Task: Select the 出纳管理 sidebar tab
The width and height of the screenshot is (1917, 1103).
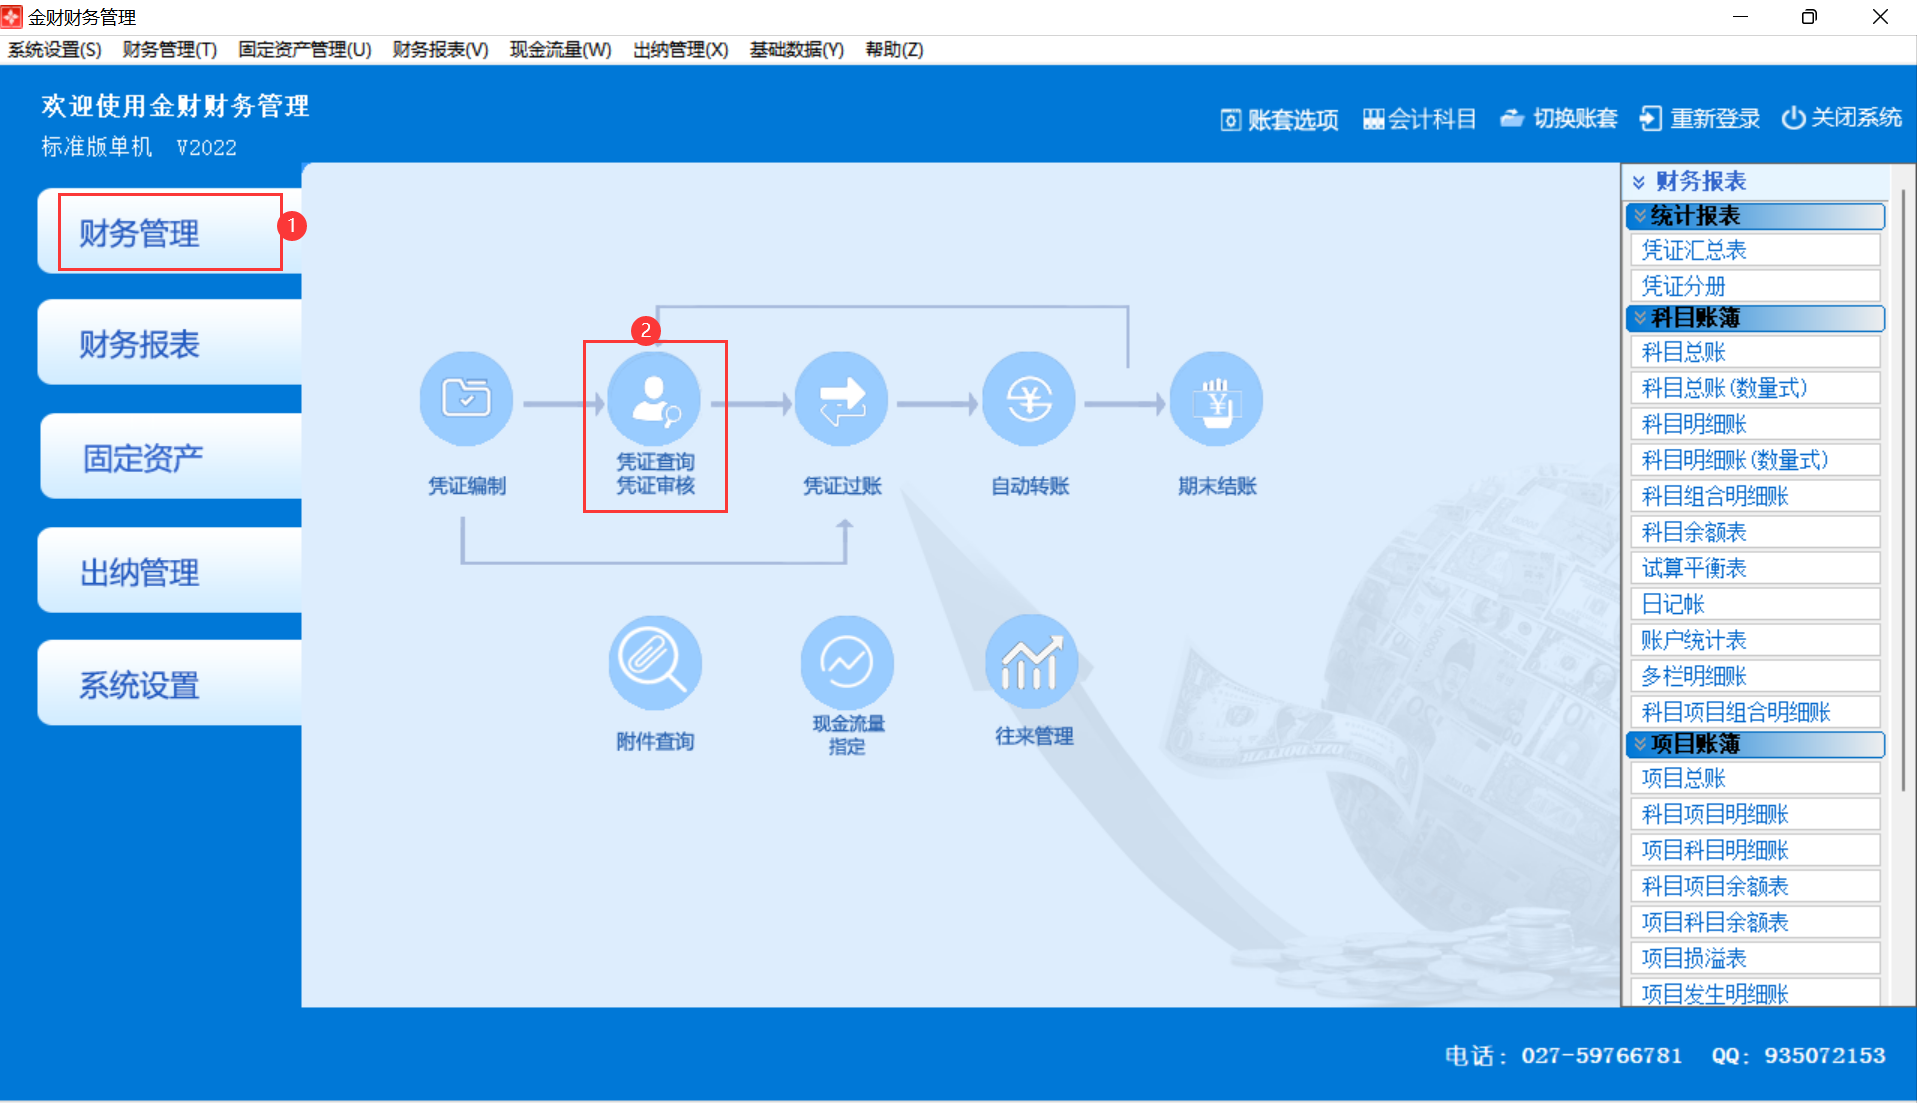Action: [x=170, y=571]
